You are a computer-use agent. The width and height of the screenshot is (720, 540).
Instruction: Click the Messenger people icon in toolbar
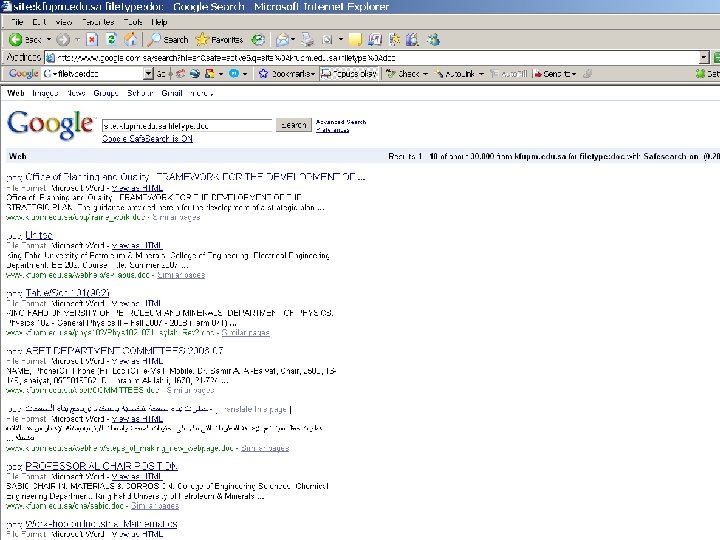tap(433, 40)
